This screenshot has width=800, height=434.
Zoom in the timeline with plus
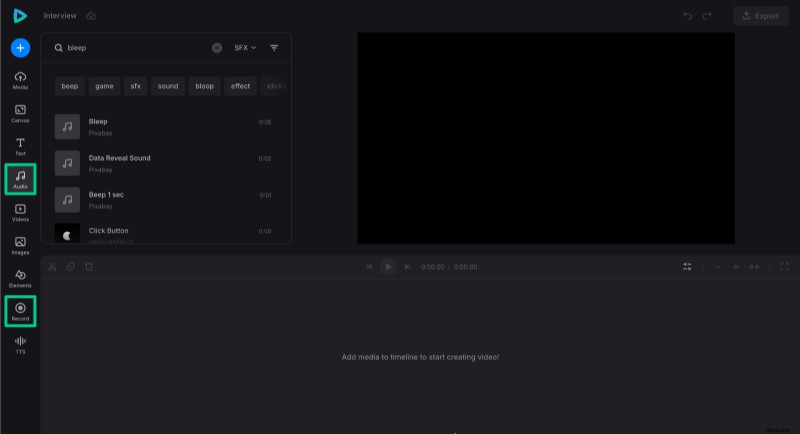[736, 267]
